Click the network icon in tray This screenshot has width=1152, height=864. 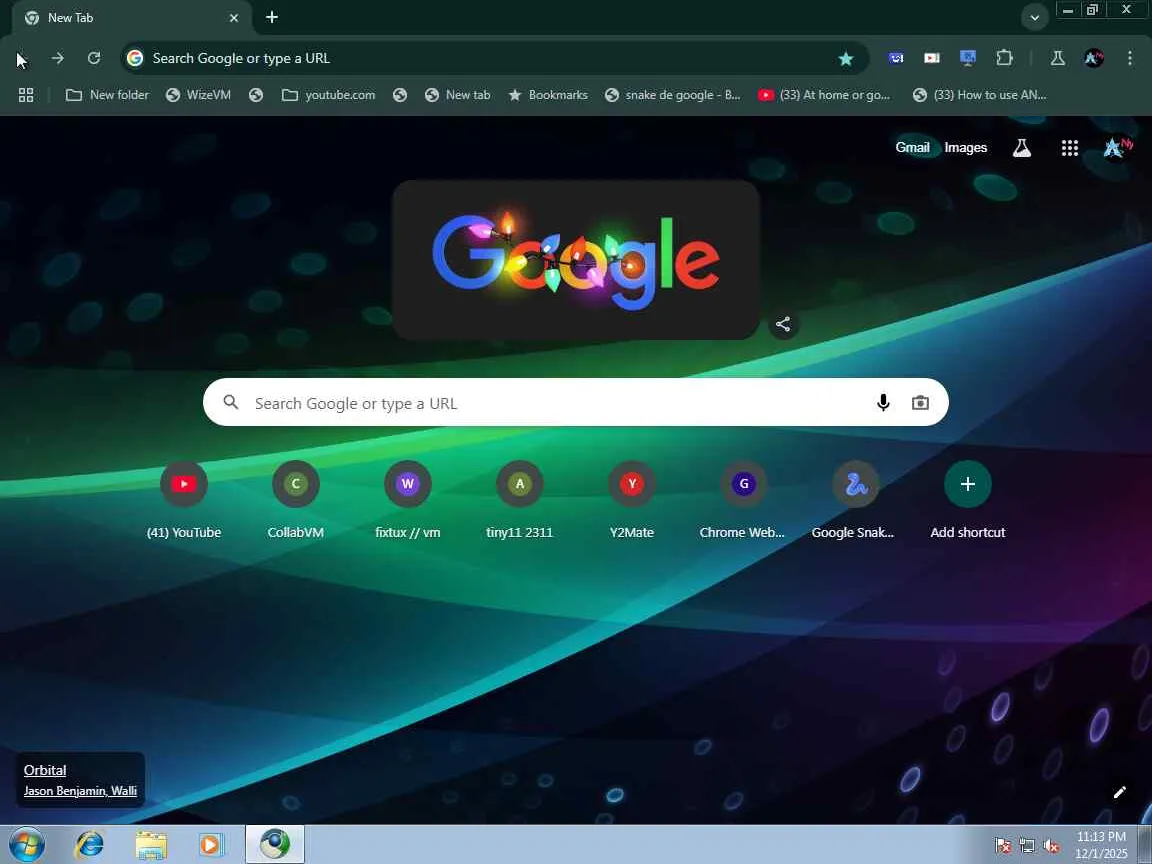click(x=1027, y=846)
